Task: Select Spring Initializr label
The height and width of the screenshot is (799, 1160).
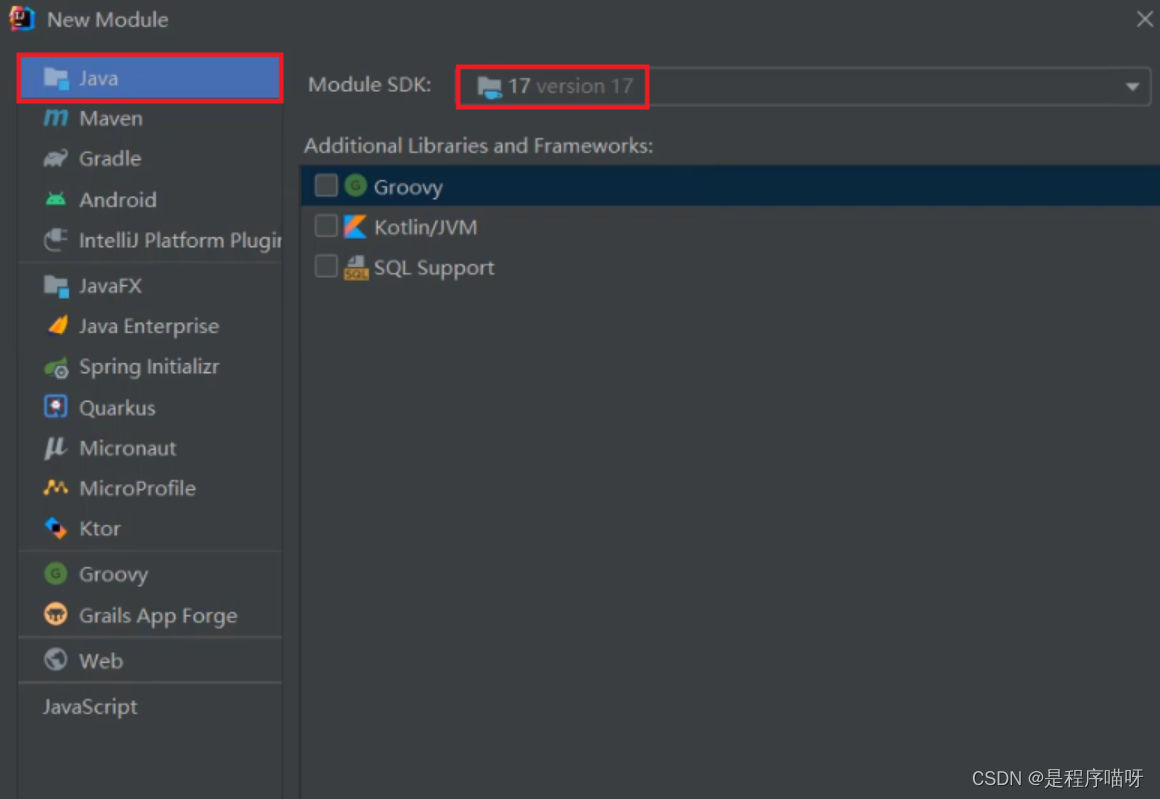Action: tap(149, 367)
